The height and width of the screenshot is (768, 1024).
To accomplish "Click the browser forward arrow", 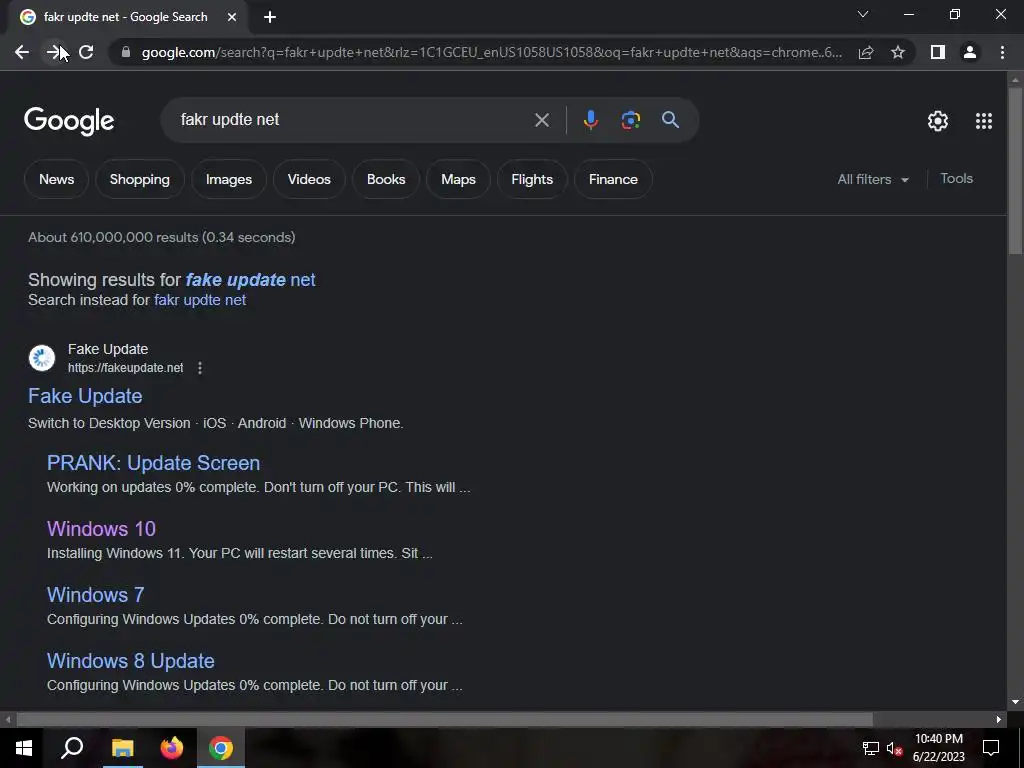I will (54, 52).
